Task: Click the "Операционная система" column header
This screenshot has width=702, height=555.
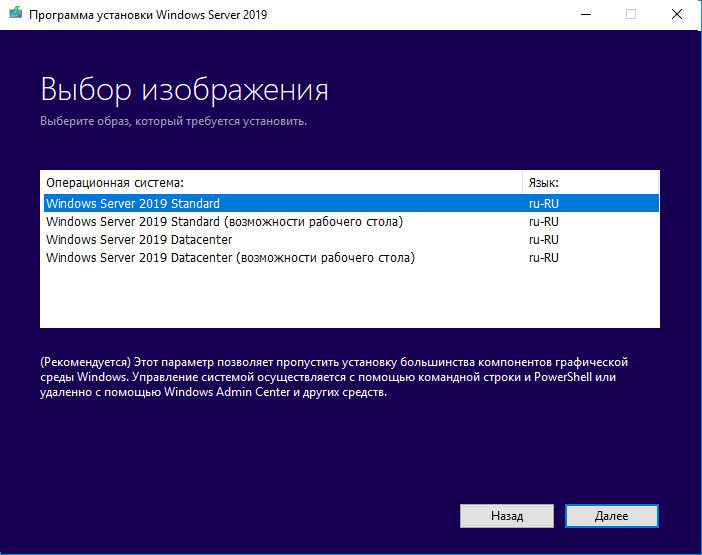Action: [x=115, y=183]
